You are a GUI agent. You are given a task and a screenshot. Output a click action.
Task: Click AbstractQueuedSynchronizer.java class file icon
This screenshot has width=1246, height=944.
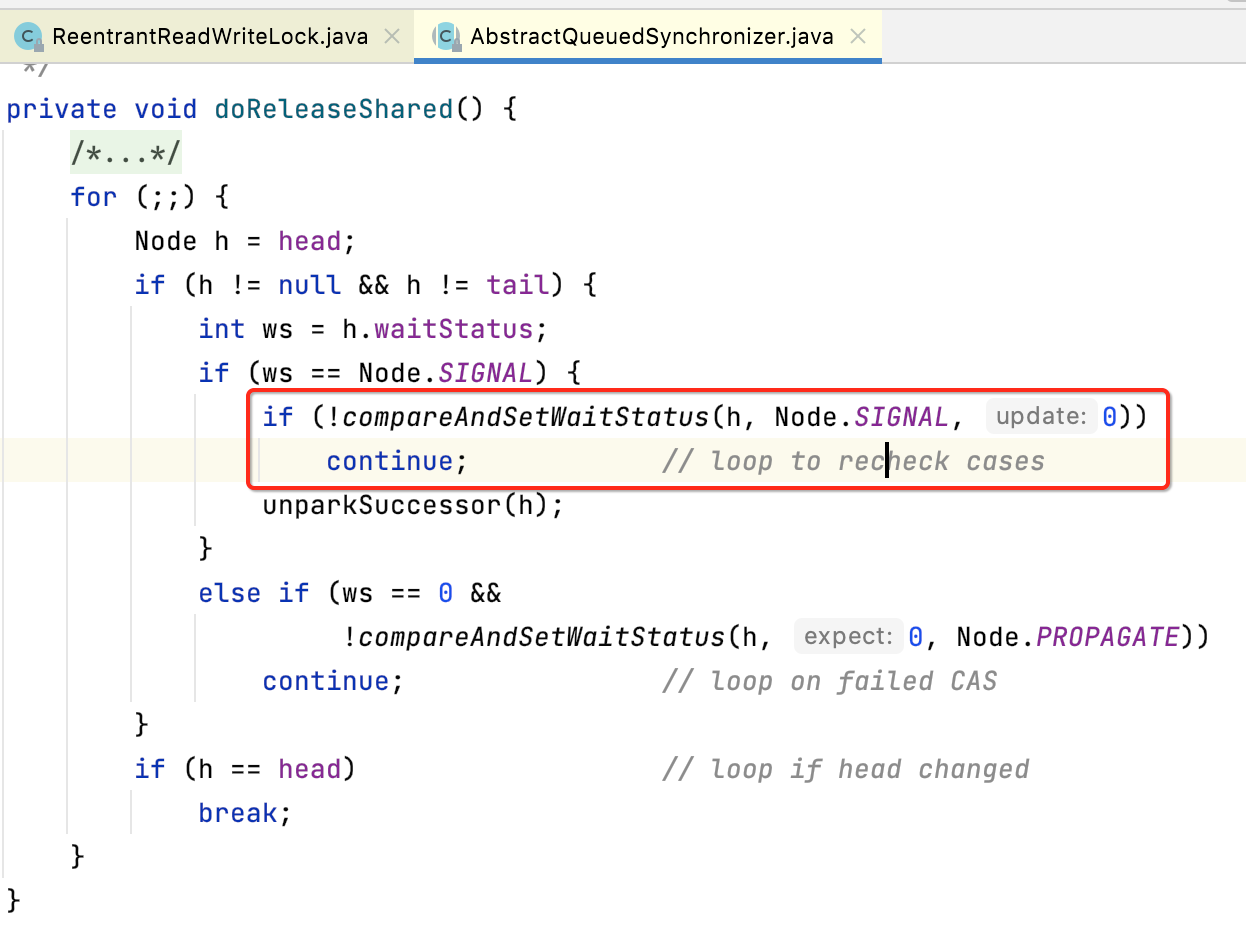point(447,38)
